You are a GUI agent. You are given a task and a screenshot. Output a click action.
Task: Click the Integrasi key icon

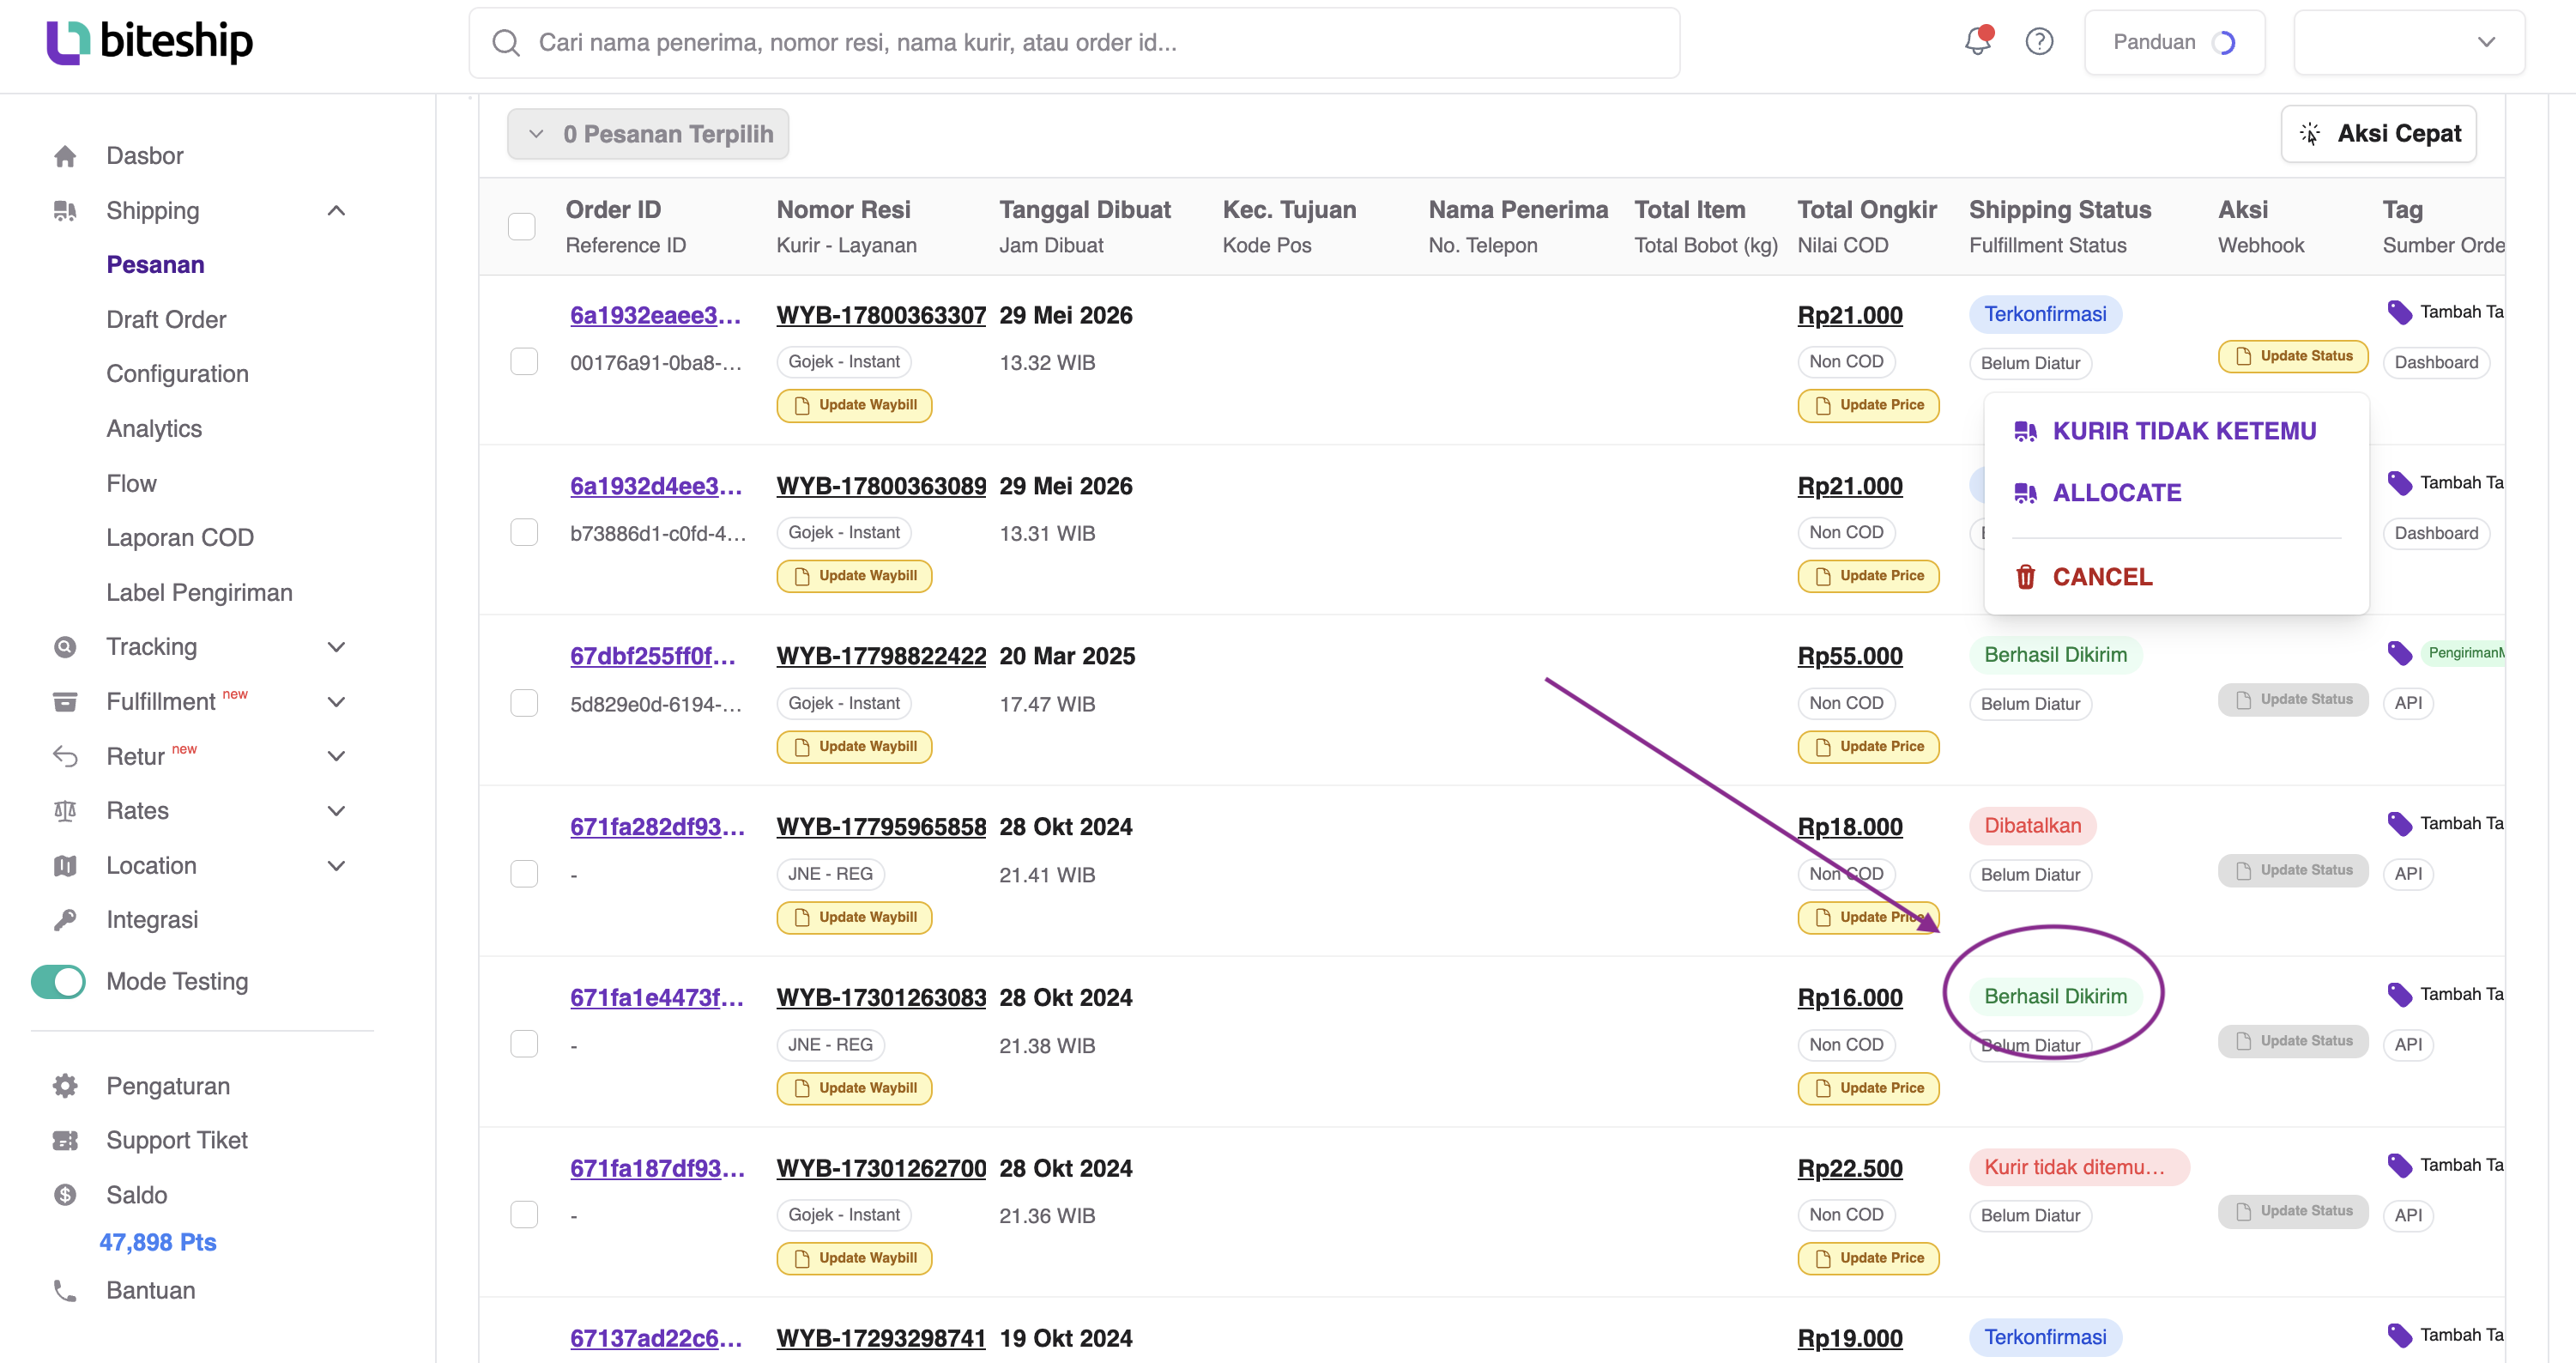pos(65,920)
